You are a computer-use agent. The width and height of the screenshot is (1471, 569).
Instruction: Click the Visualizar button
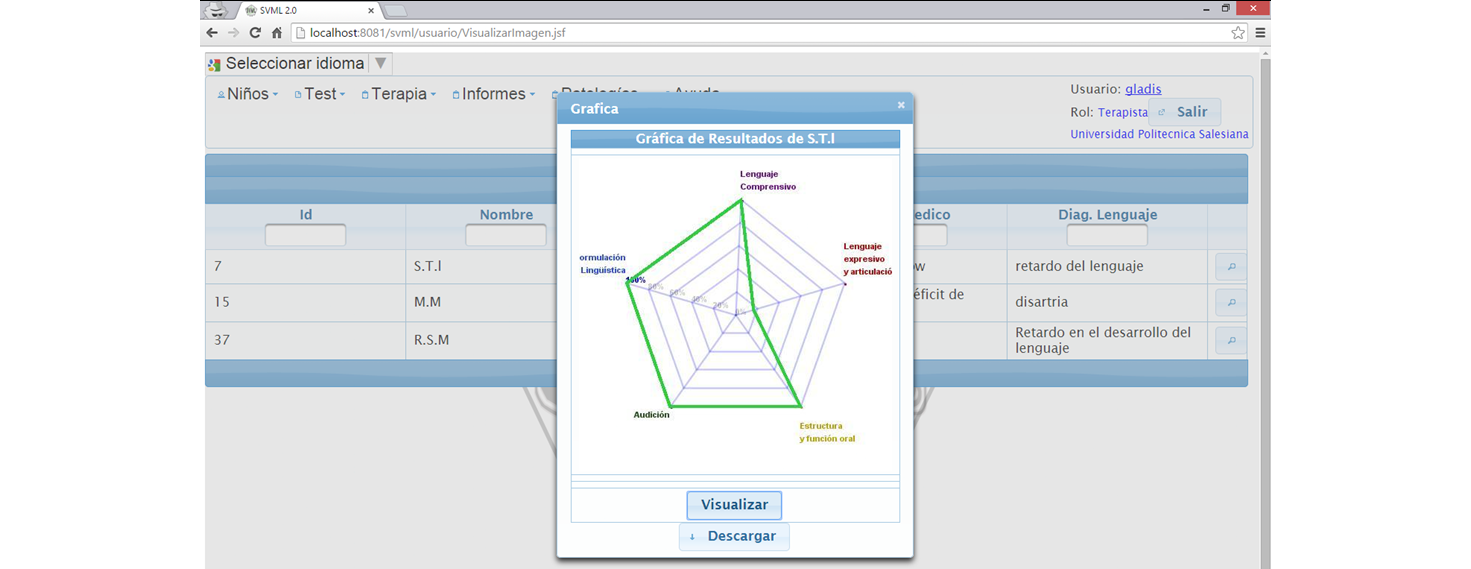click(734, 505)
